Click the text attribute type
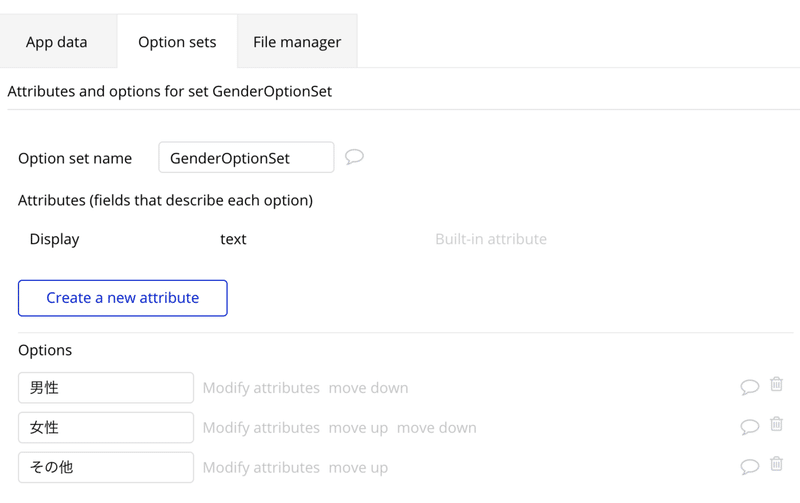 point(233,239)
